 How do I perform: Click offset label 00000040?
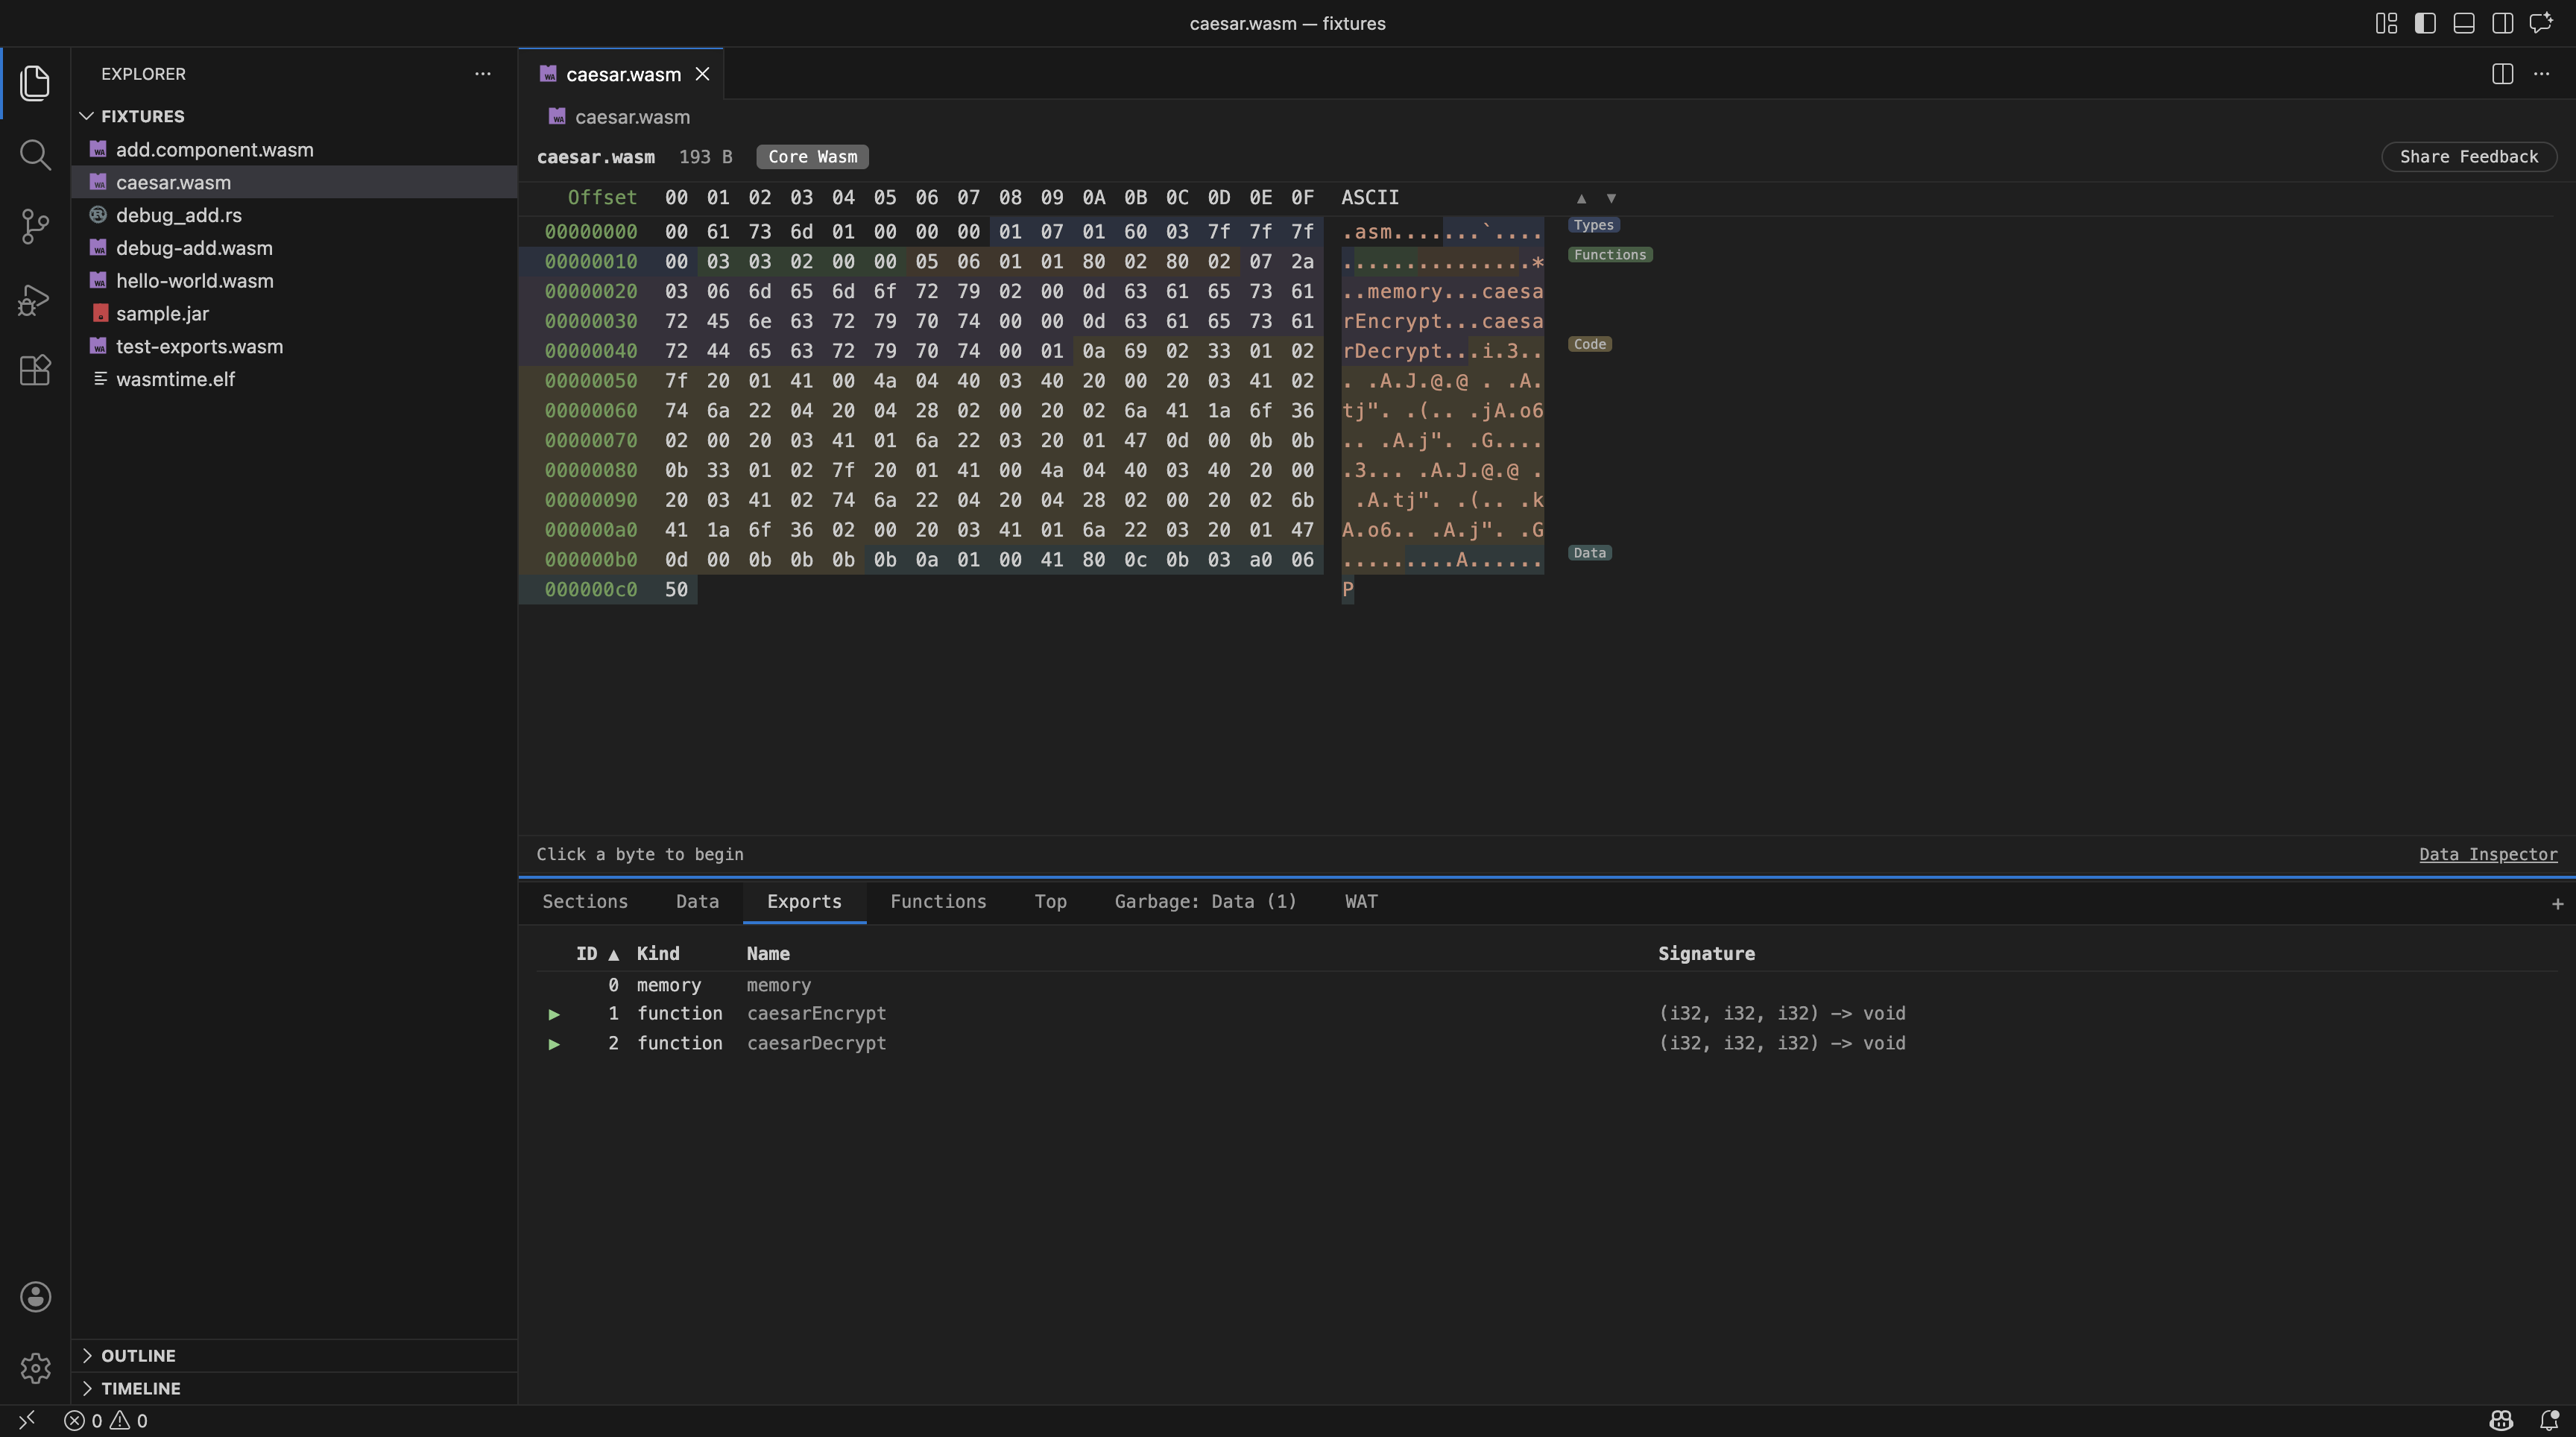click(x=591, y=351)
